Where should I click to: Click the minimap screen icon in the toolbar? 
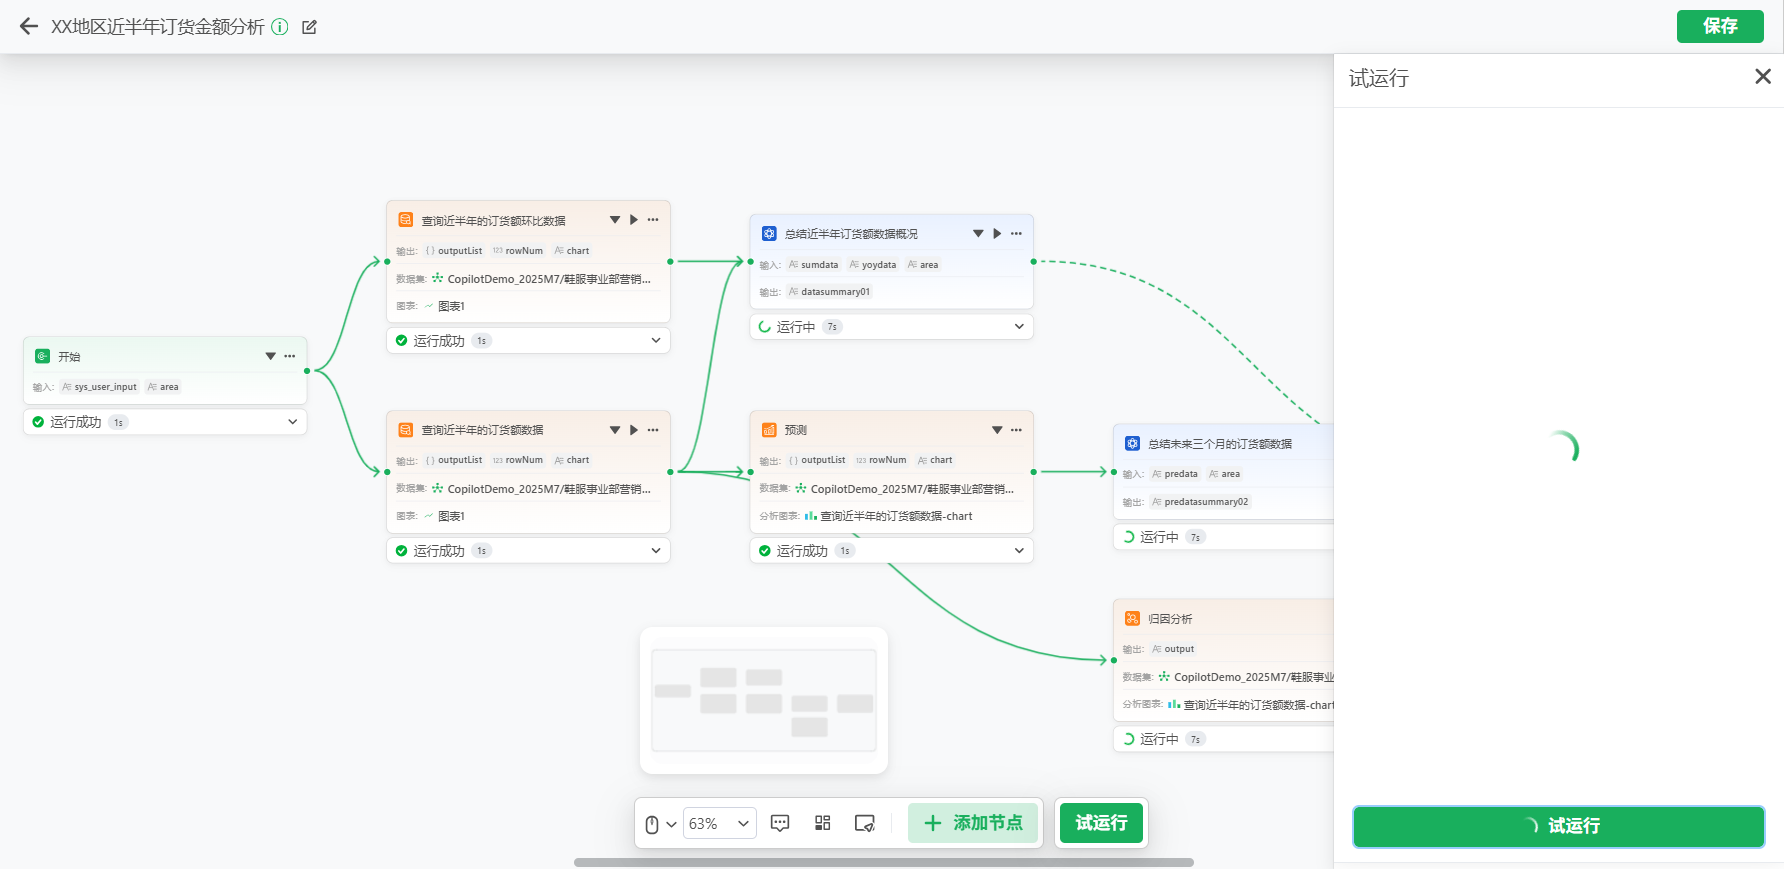pyautogui.click(x=864, y=823)
